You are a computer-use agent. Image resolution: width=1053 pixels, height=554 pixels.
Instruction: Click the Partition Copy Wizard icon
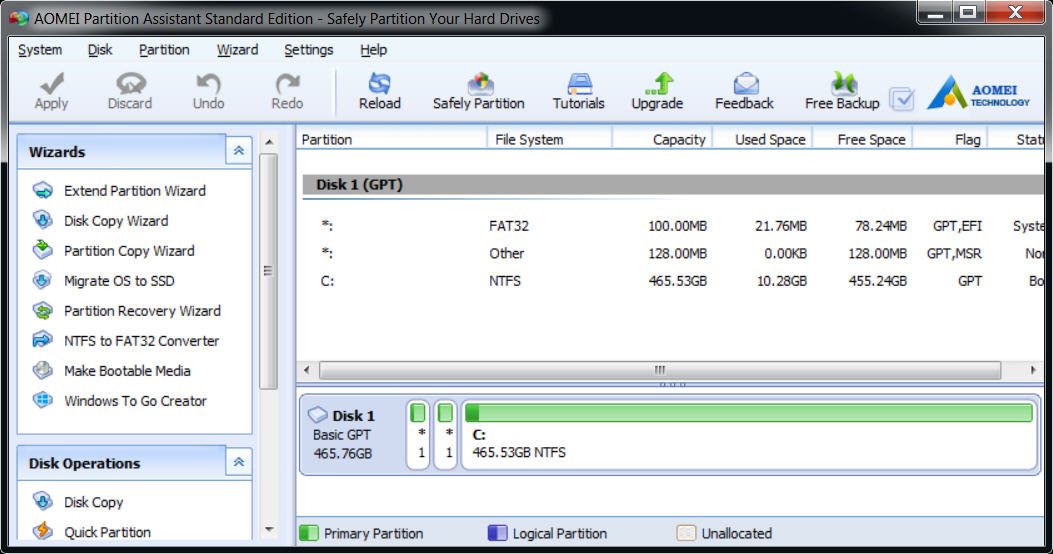pos(42,250)
